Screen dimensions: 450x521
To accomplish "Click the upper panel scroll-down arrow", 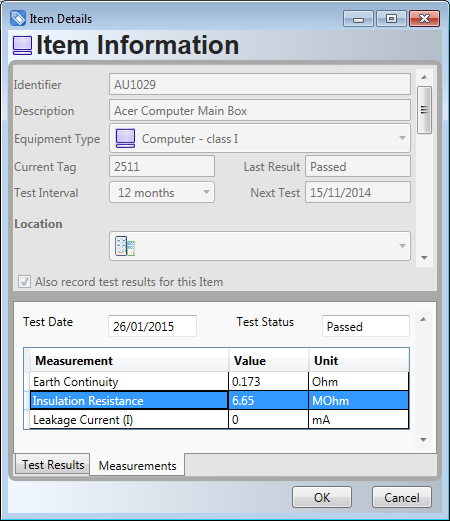I will click(424, 258).
